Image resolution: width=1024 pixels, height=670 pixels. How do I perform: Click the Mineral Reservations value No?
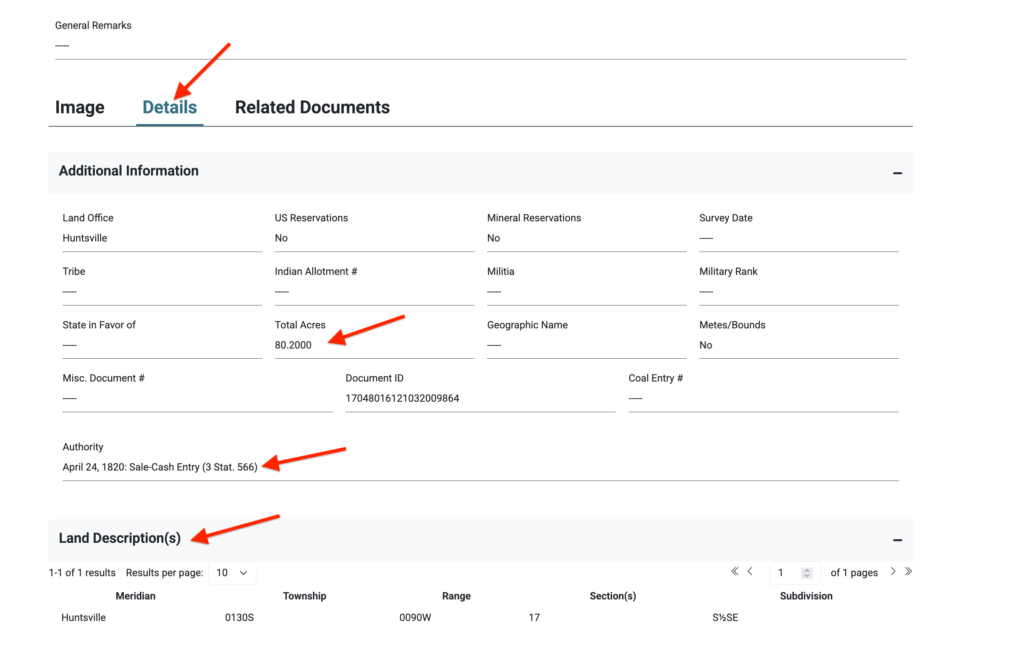click(494, 238)
